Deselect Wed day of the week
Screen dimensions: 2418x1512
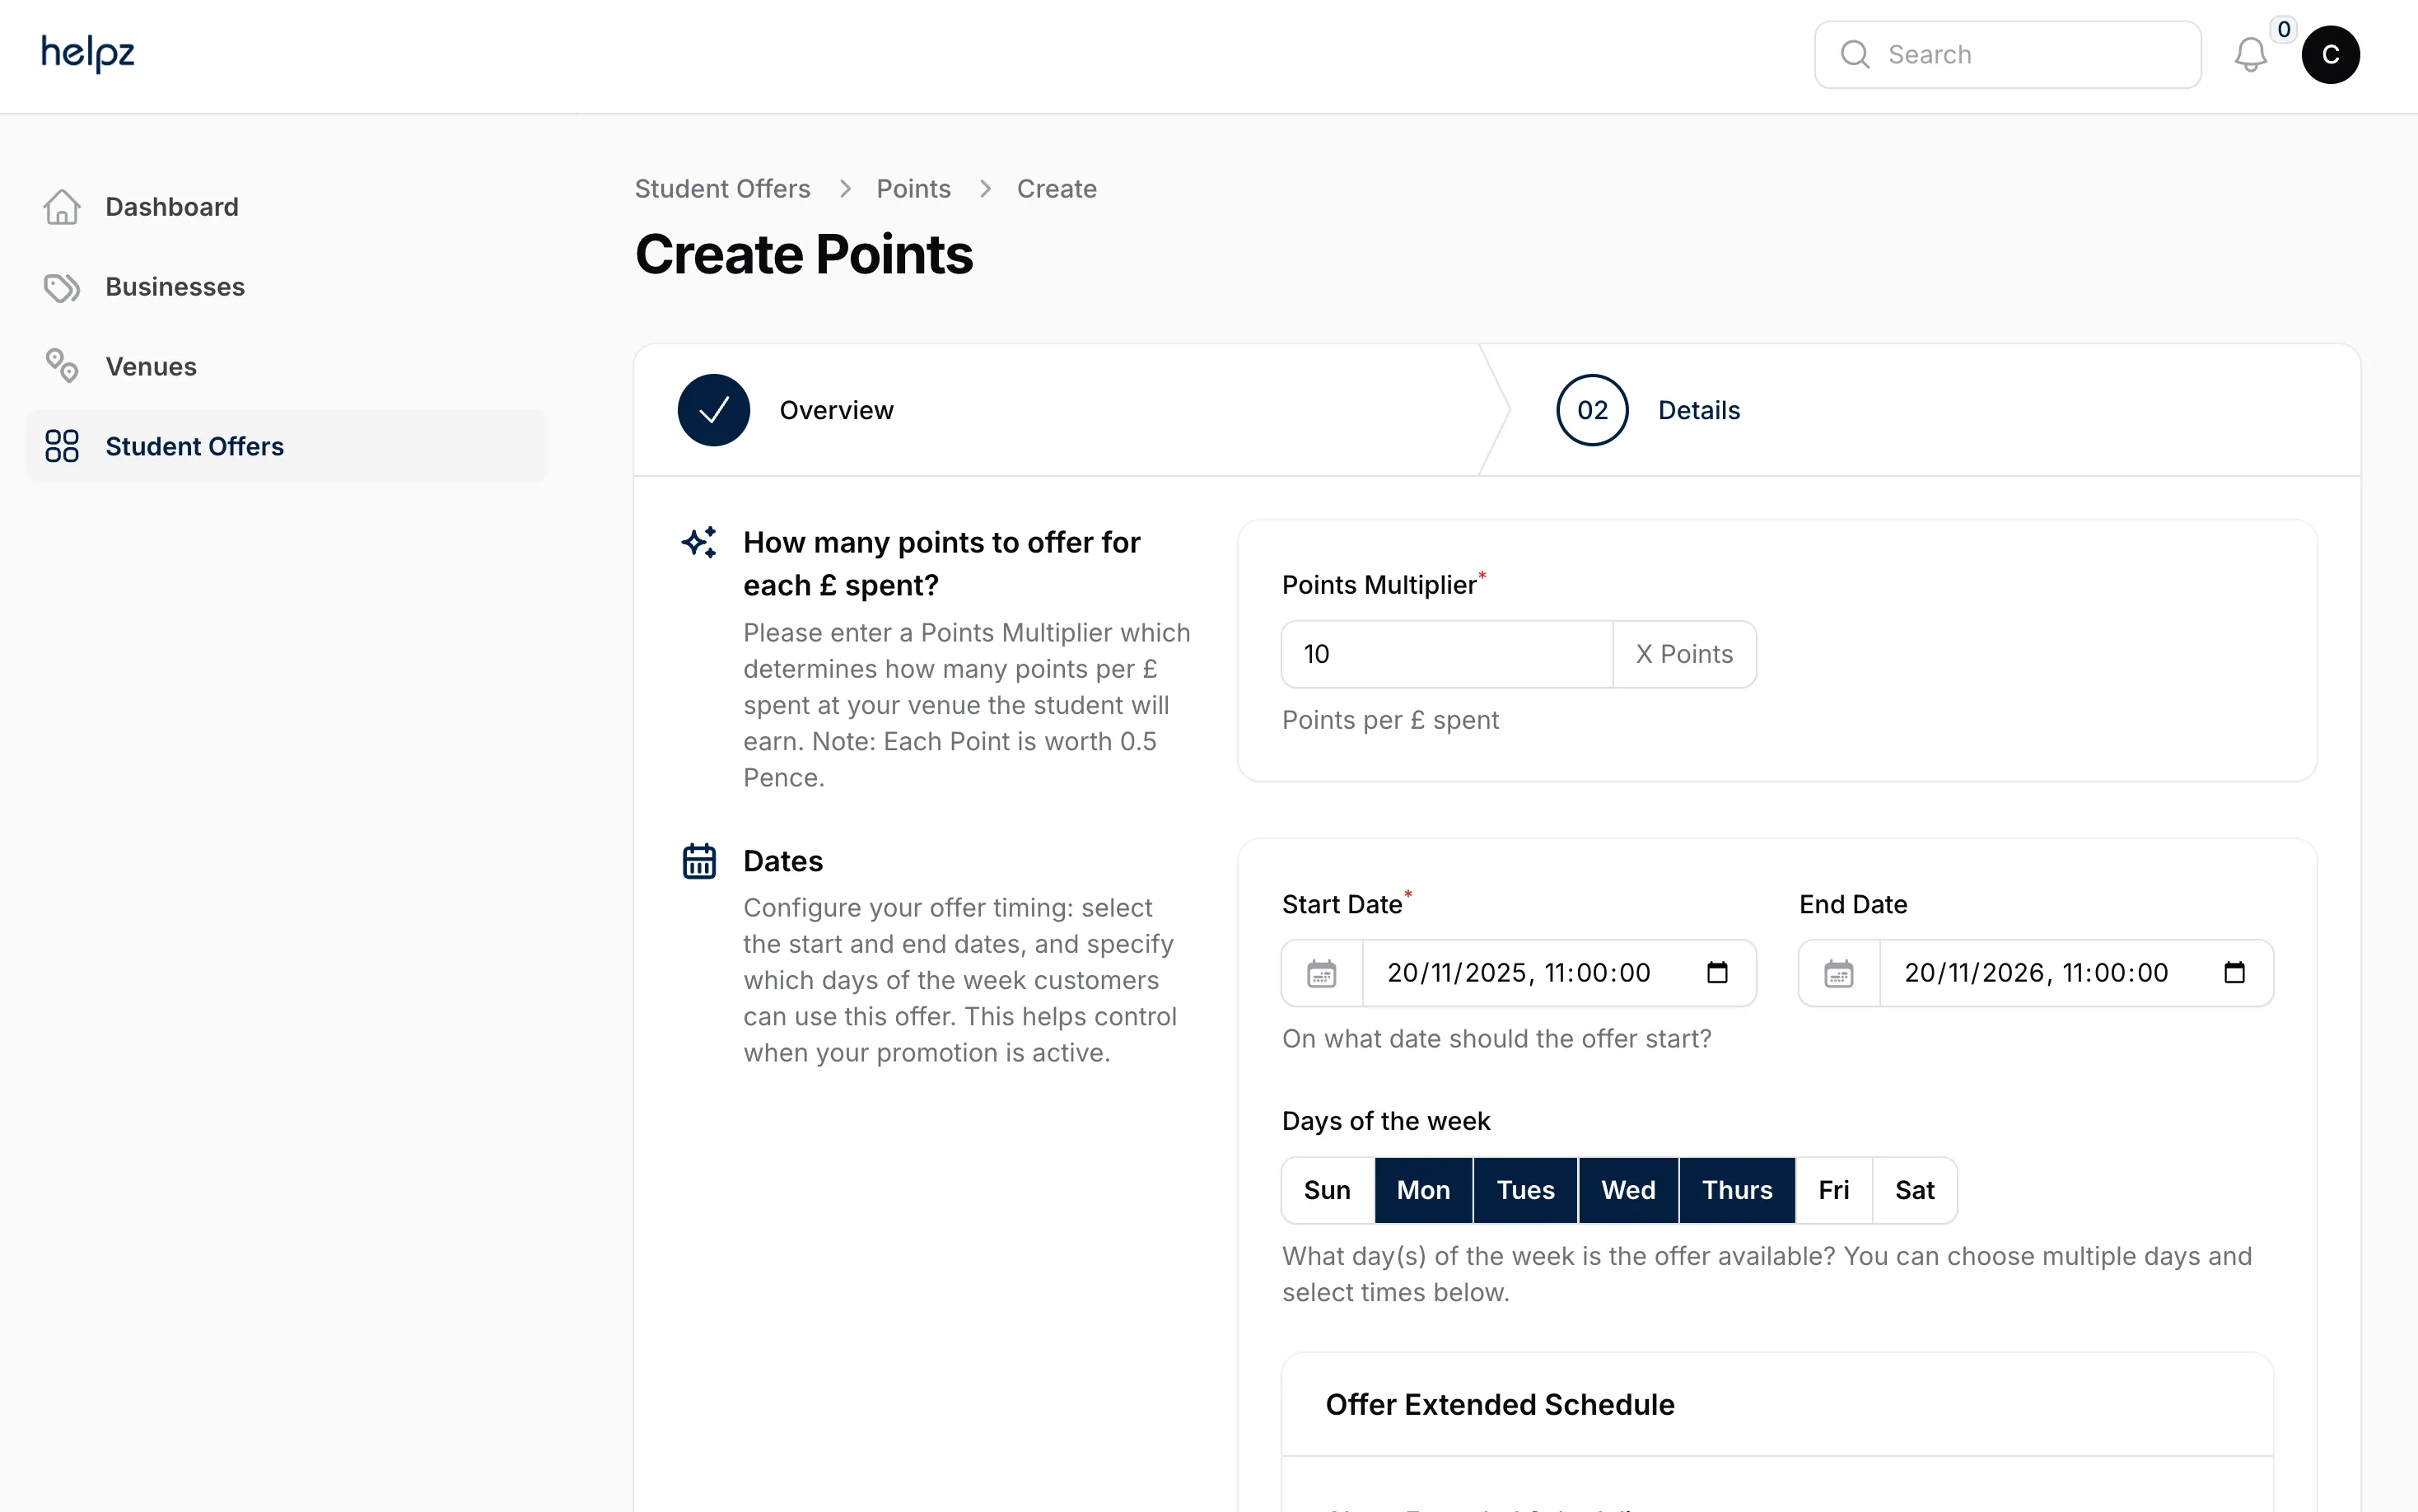(x=1628, y=1190)
